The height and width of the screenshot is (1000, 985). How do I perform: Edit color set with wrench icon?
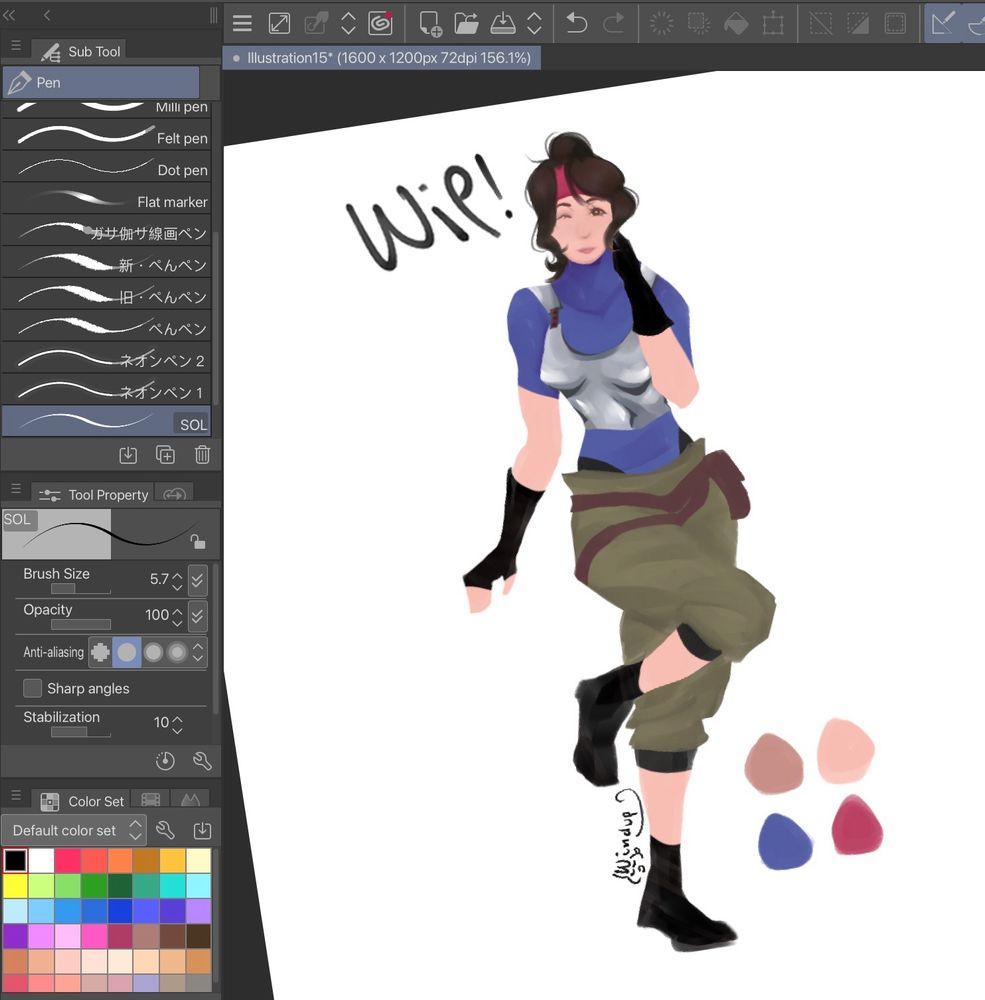tap(165, 830)
